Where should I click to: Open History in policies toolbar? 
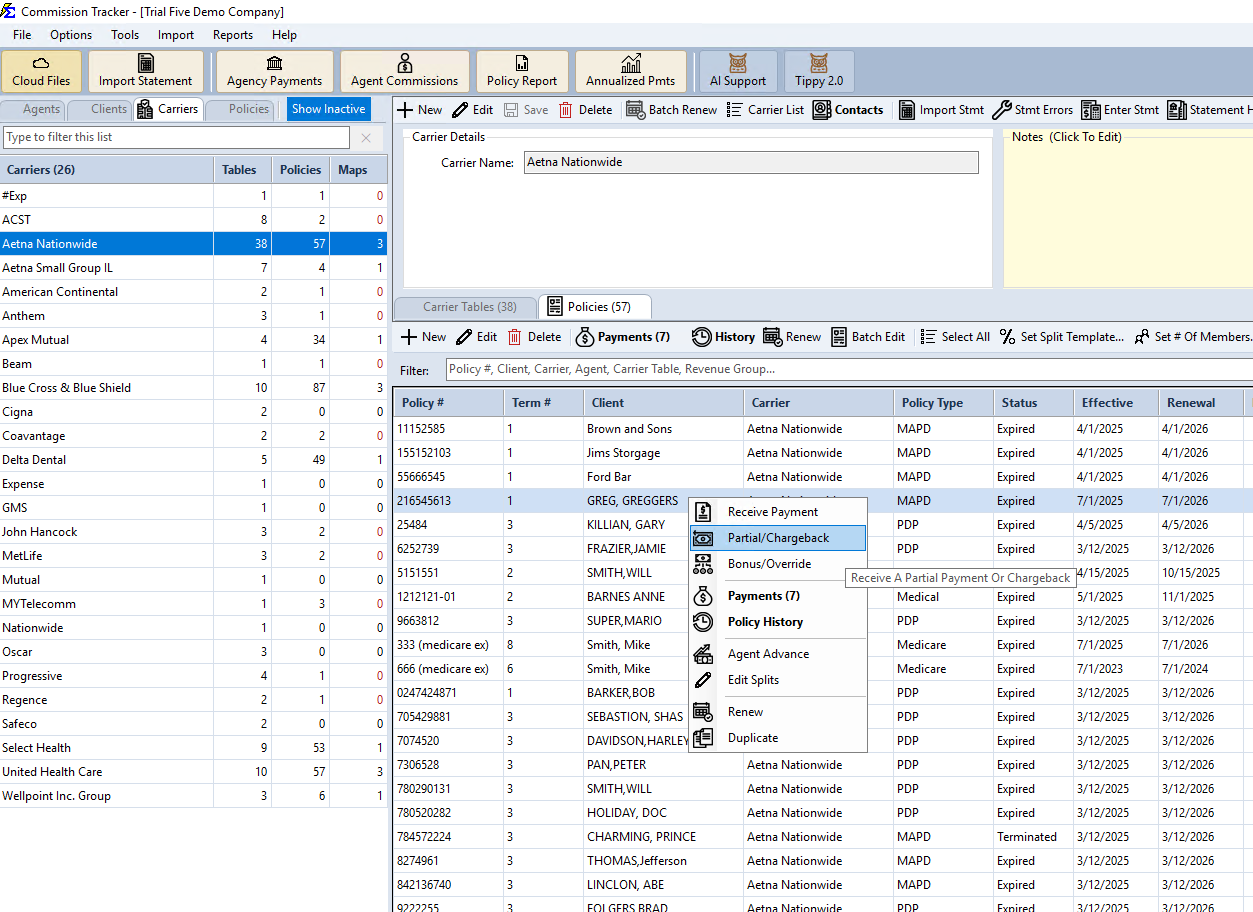point(724,337)
